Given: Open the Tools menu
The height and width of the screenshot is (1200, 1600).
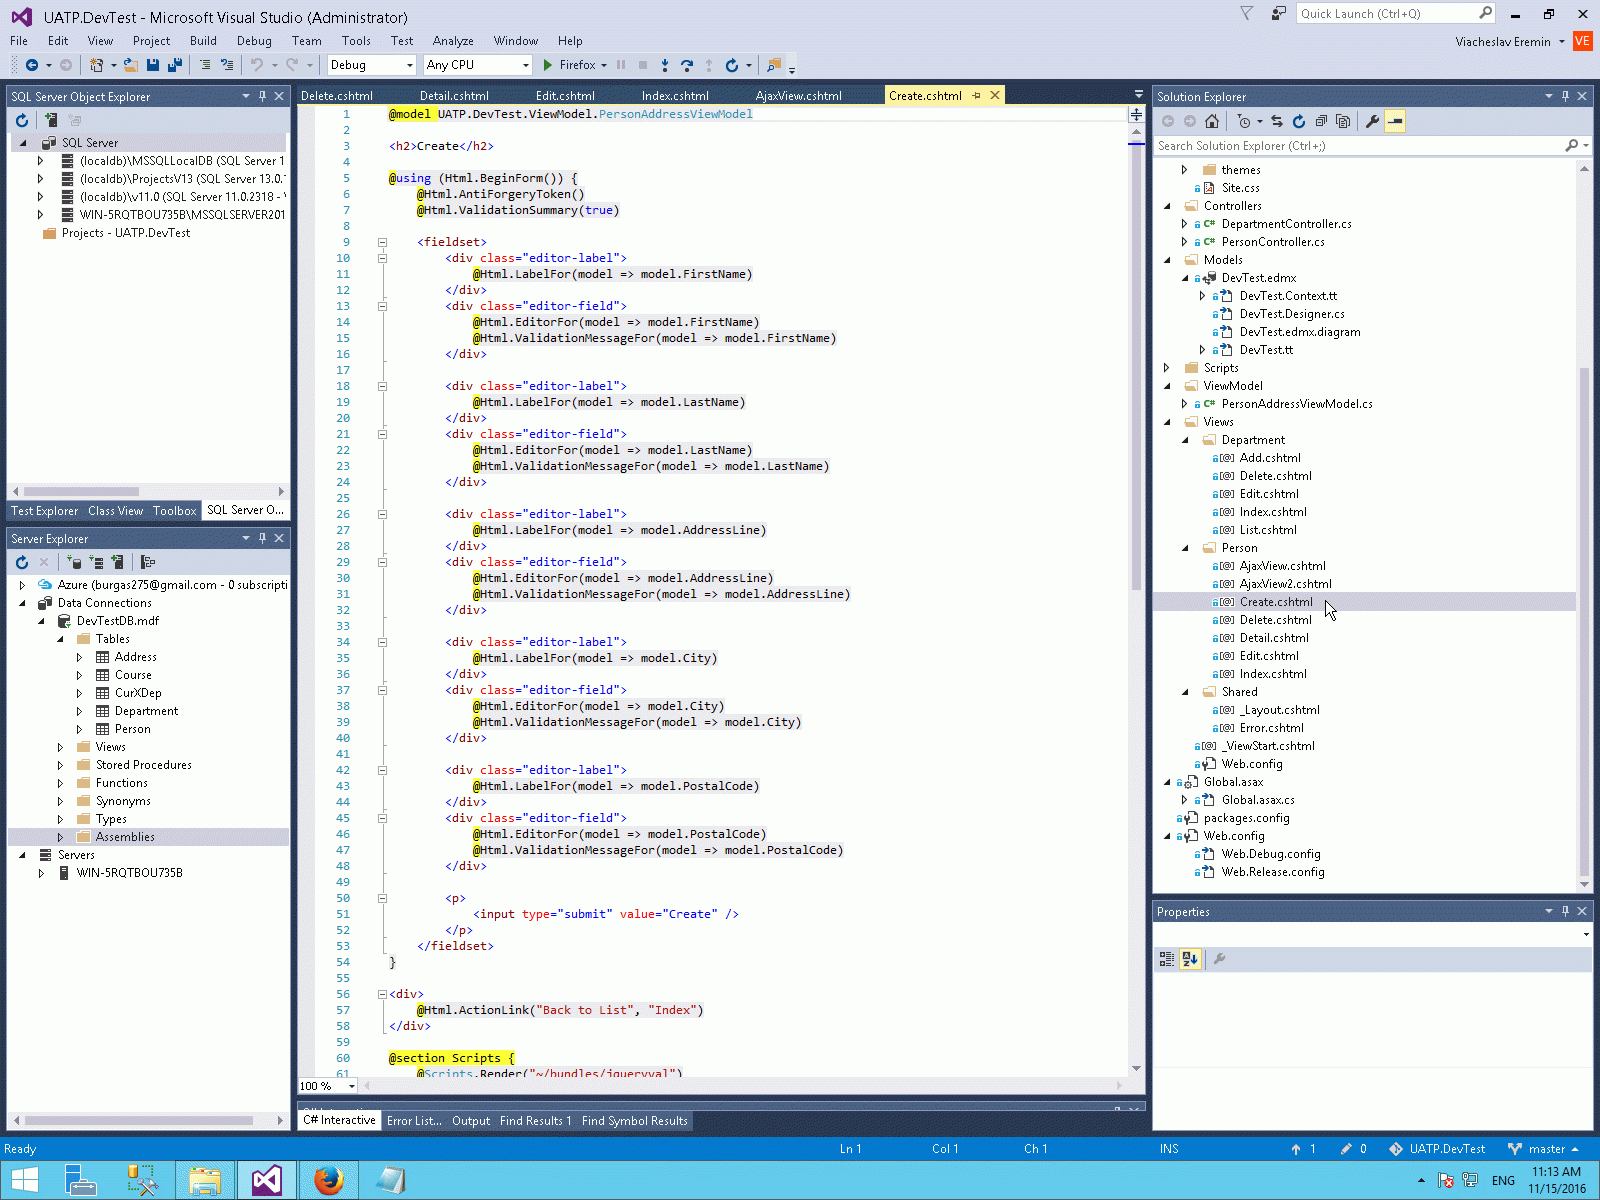Looking at the screenshot, I should pyautogui.click(x=356, y=41).
